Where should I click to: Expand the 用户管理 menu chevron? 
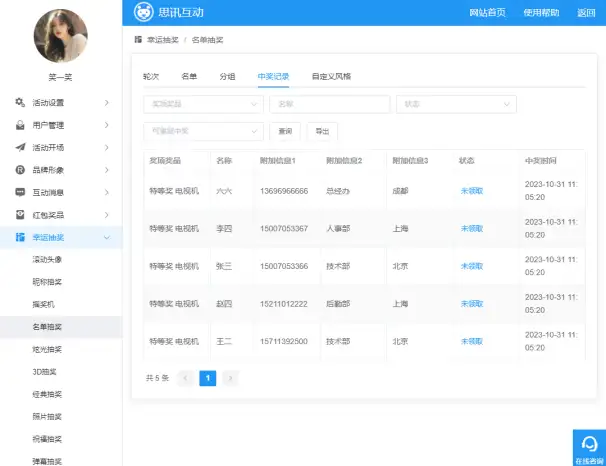click(x=107, y=125)
